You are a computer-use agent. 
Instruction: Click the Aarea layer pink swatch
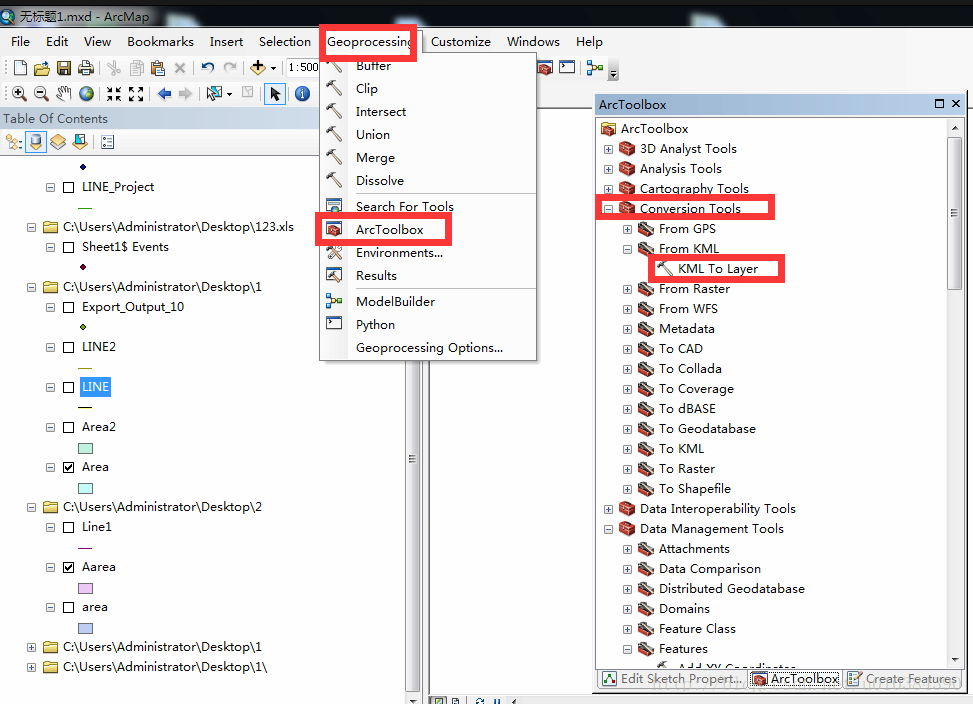[x=86, y=589]
